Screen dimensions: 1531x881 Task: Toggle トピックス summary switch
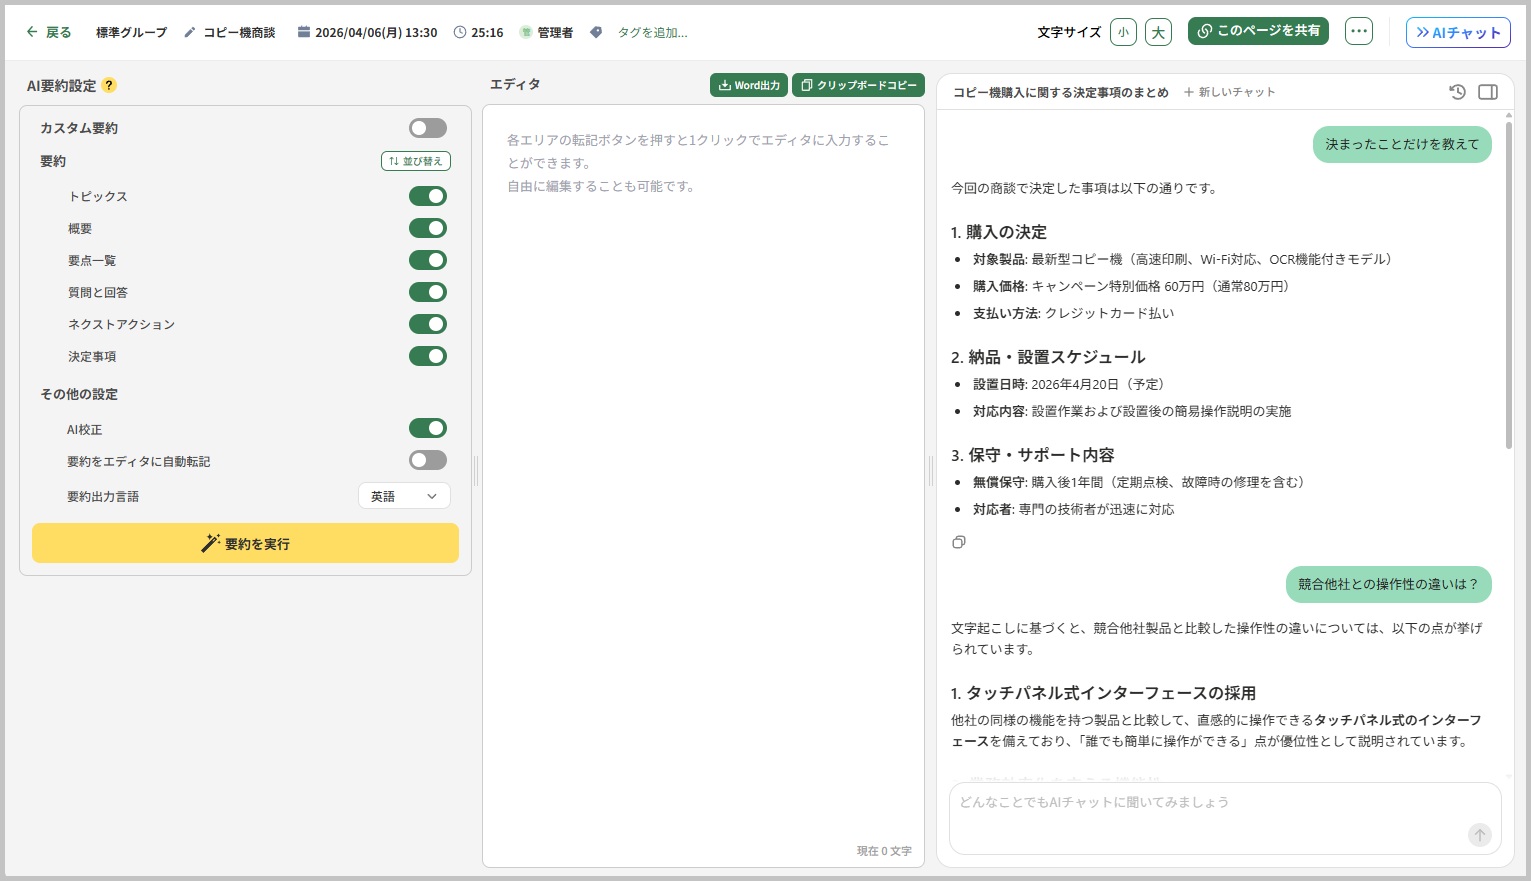[x=428, y=196]
